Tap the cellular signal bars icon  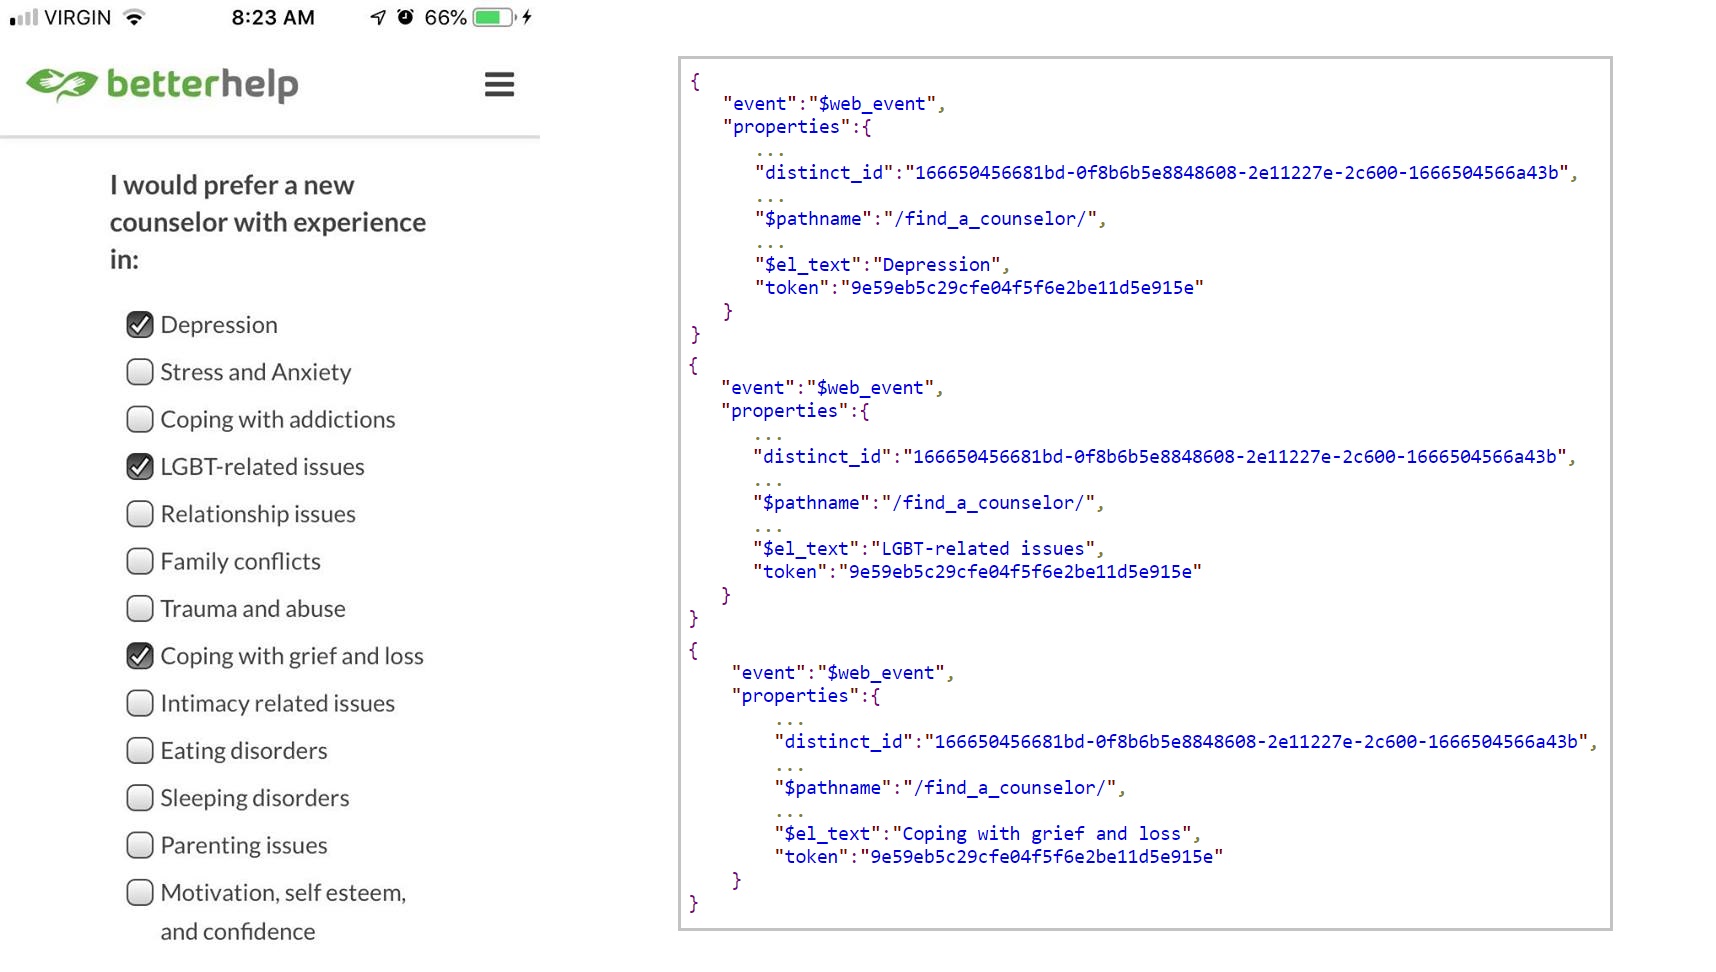point(24,18)
